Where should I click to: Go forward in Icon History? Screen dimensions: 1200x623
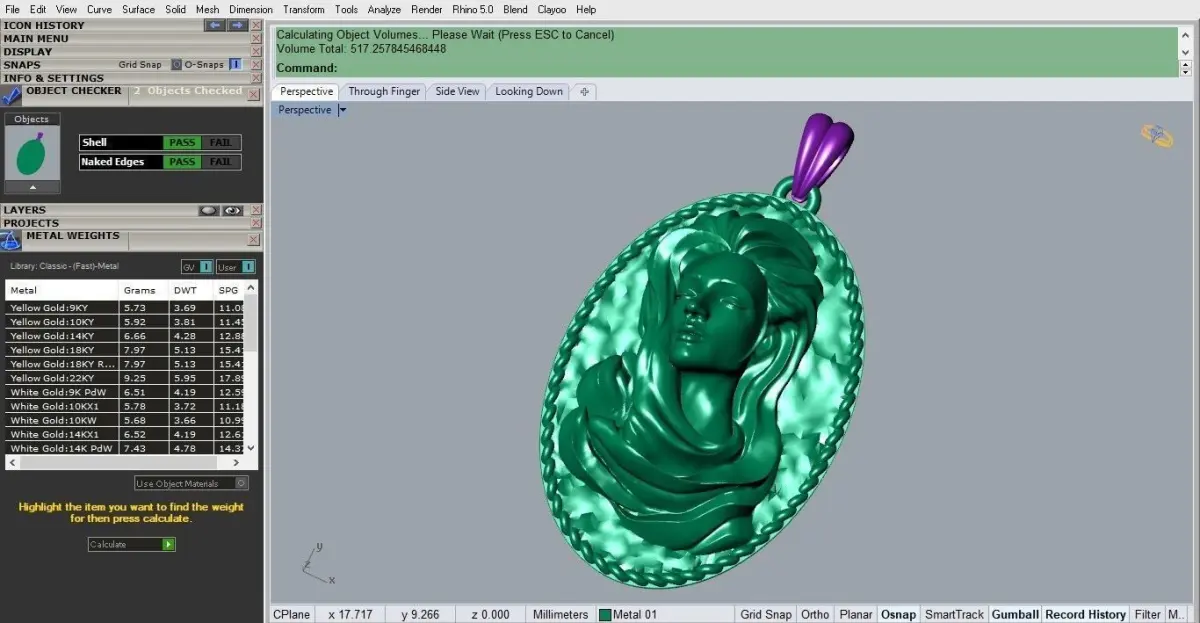237,25
